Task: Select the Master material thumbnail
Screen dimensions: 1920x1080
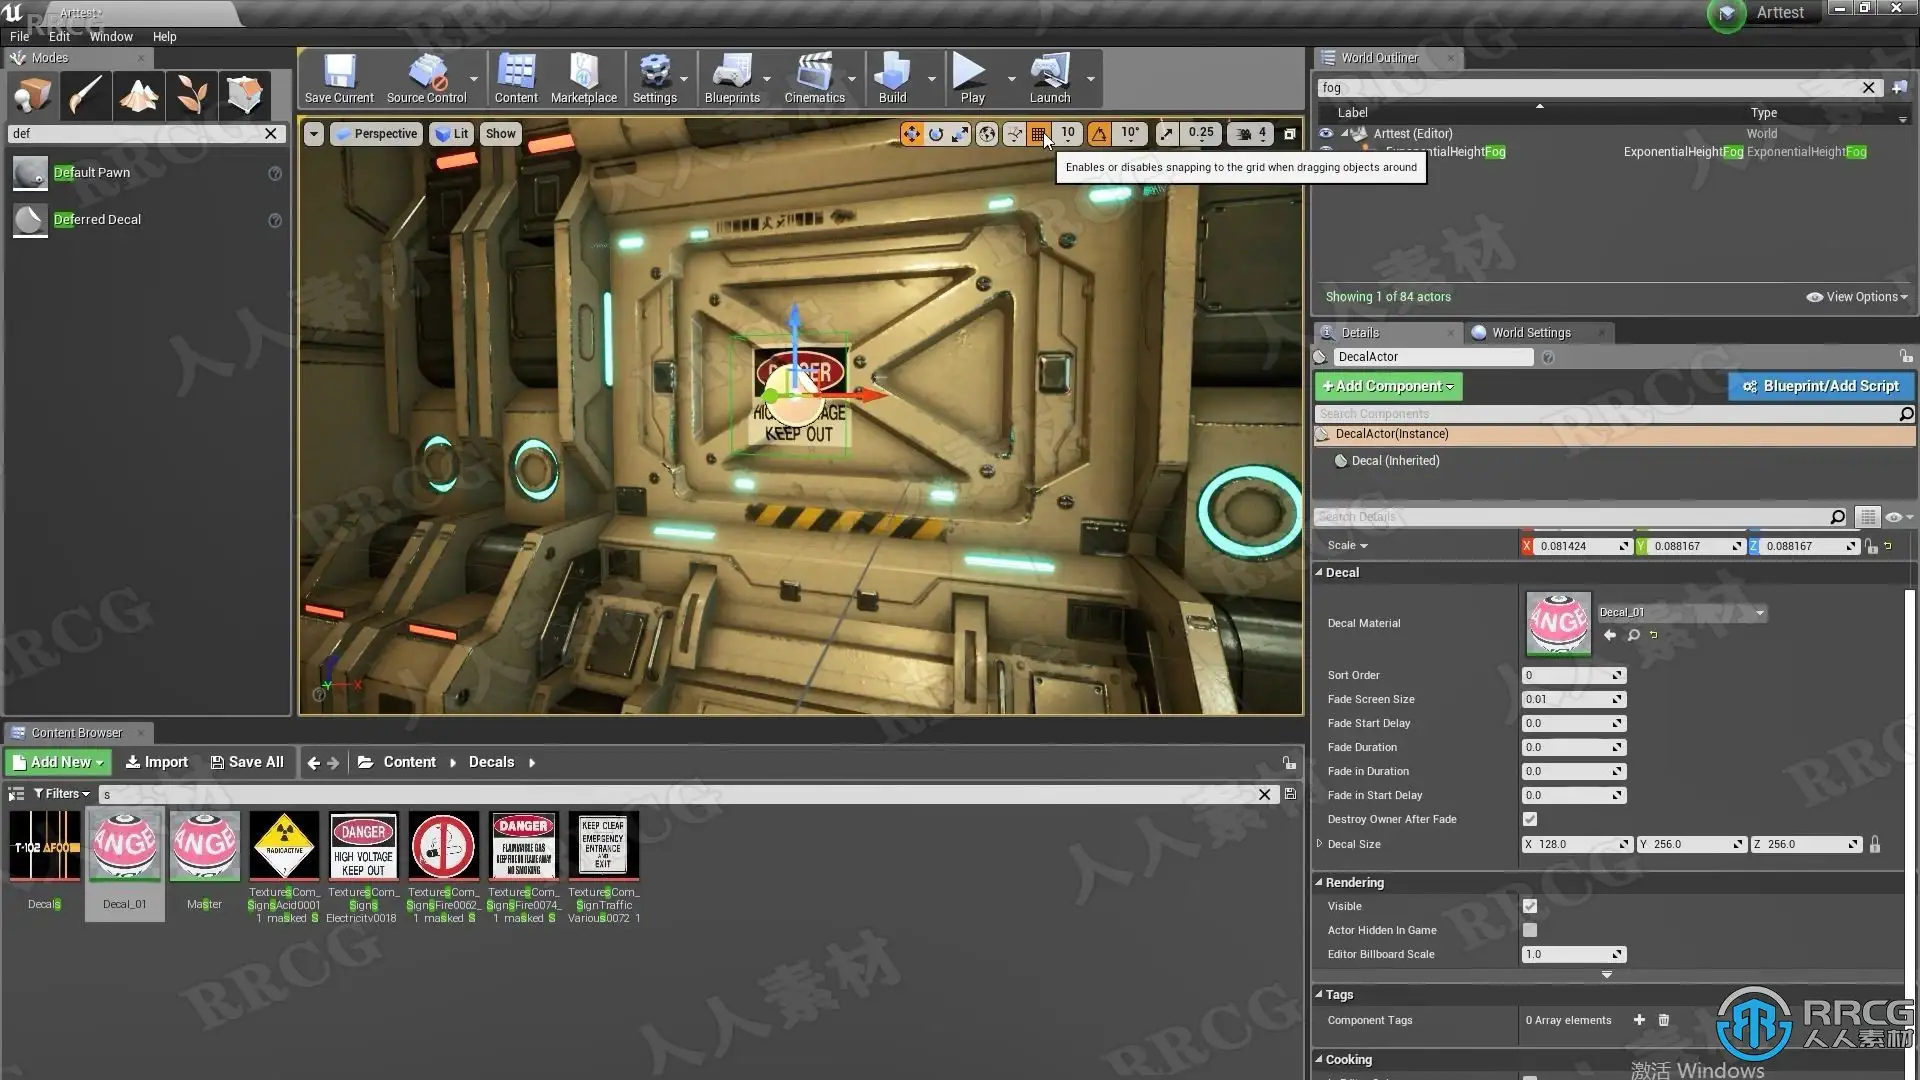Action: [204, 846]
